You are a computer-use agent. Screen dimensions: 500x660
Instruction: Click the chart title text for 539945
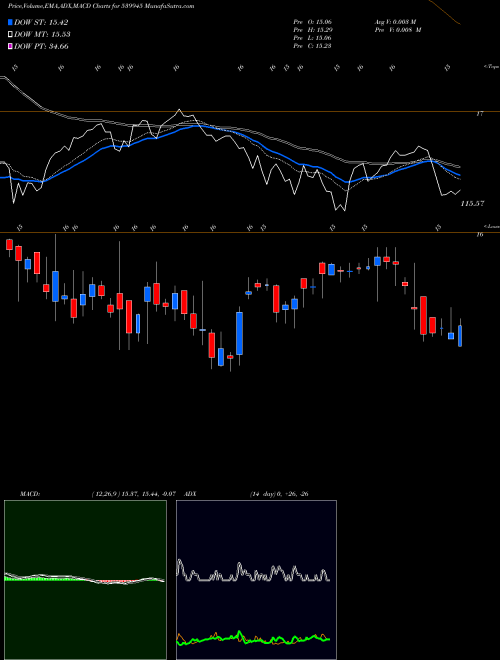(x=101, y=7)
